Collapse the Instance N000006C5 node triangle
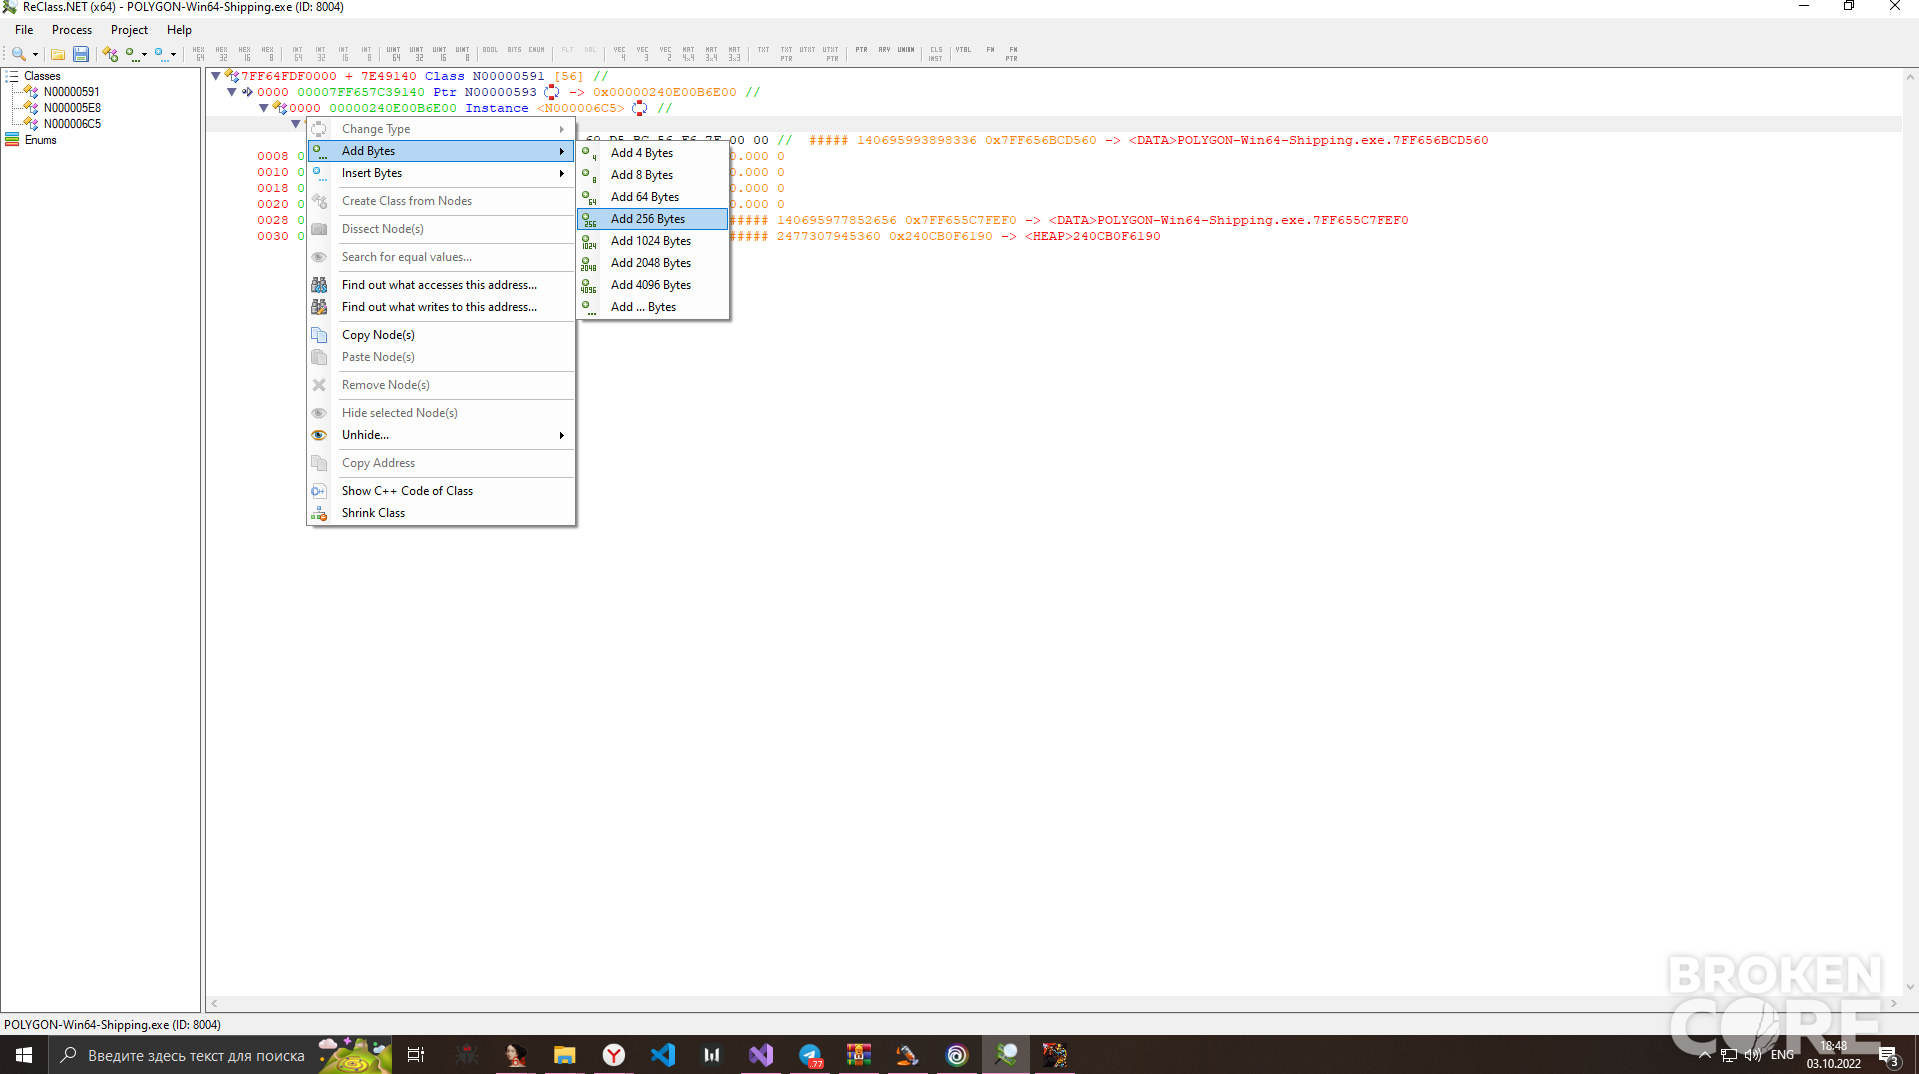This screenshot has height=1074, width=1919. (263, 108)
